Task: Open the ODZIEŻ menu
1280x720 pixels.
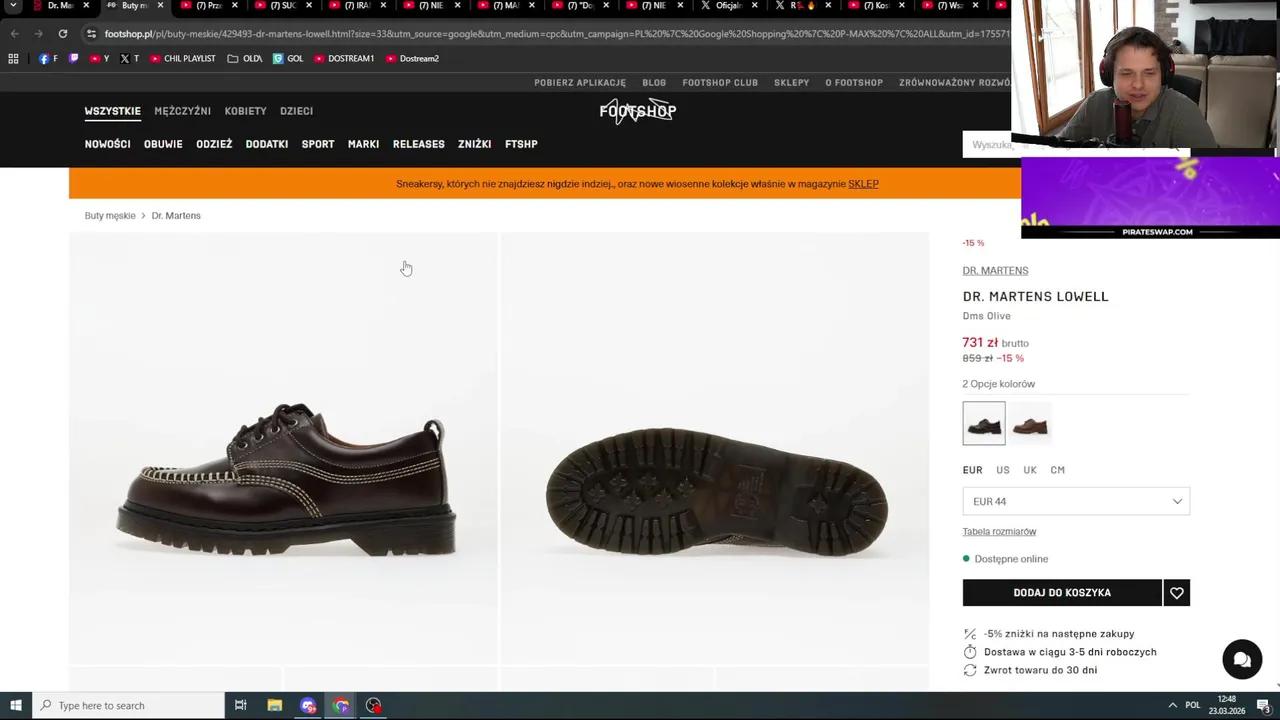Action: point(214,144)
